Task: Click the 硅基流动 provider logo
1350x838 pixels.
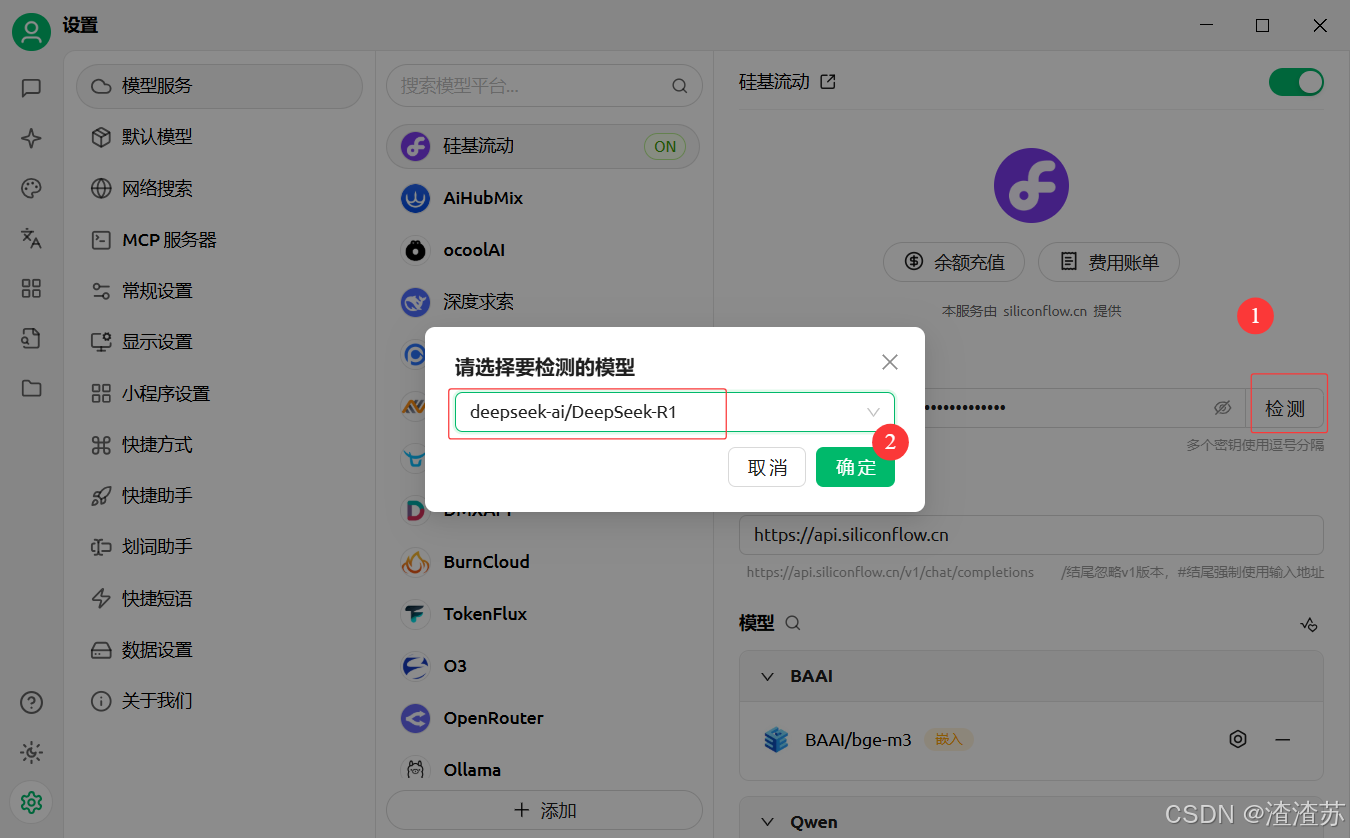Action: (1031, 185)
